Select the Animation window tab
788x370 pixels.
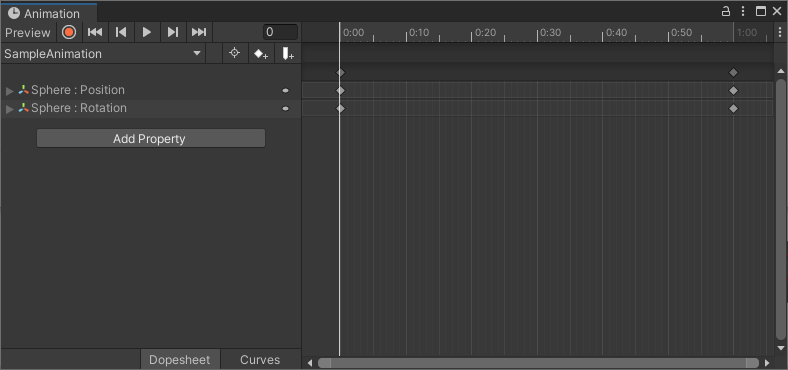[x=49, y=13]
